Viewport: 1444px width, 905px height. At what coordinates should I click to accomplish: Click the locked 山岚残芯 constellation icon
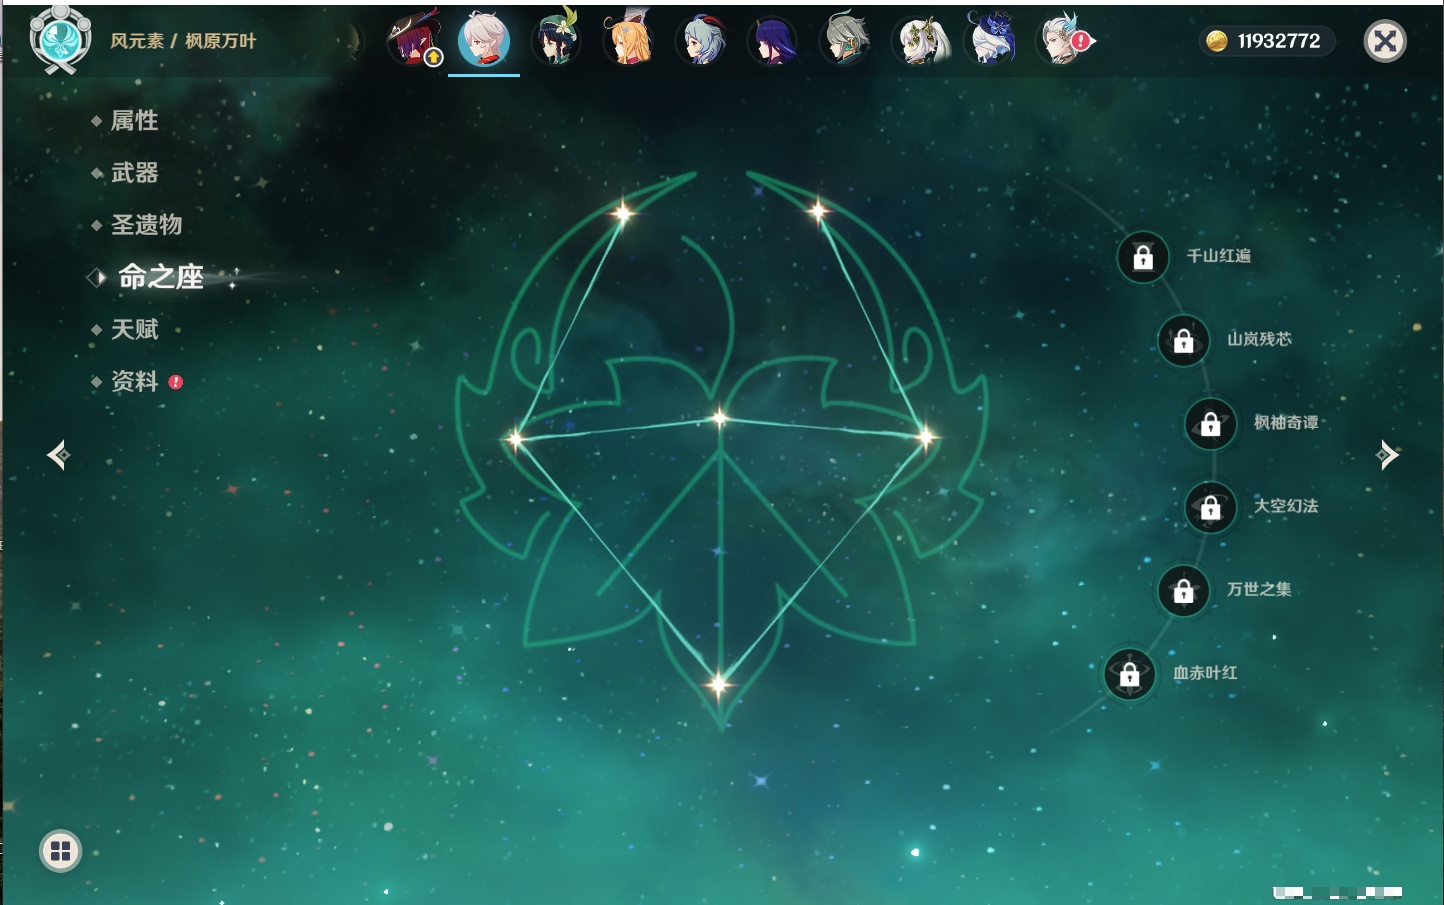(1184, 340)
